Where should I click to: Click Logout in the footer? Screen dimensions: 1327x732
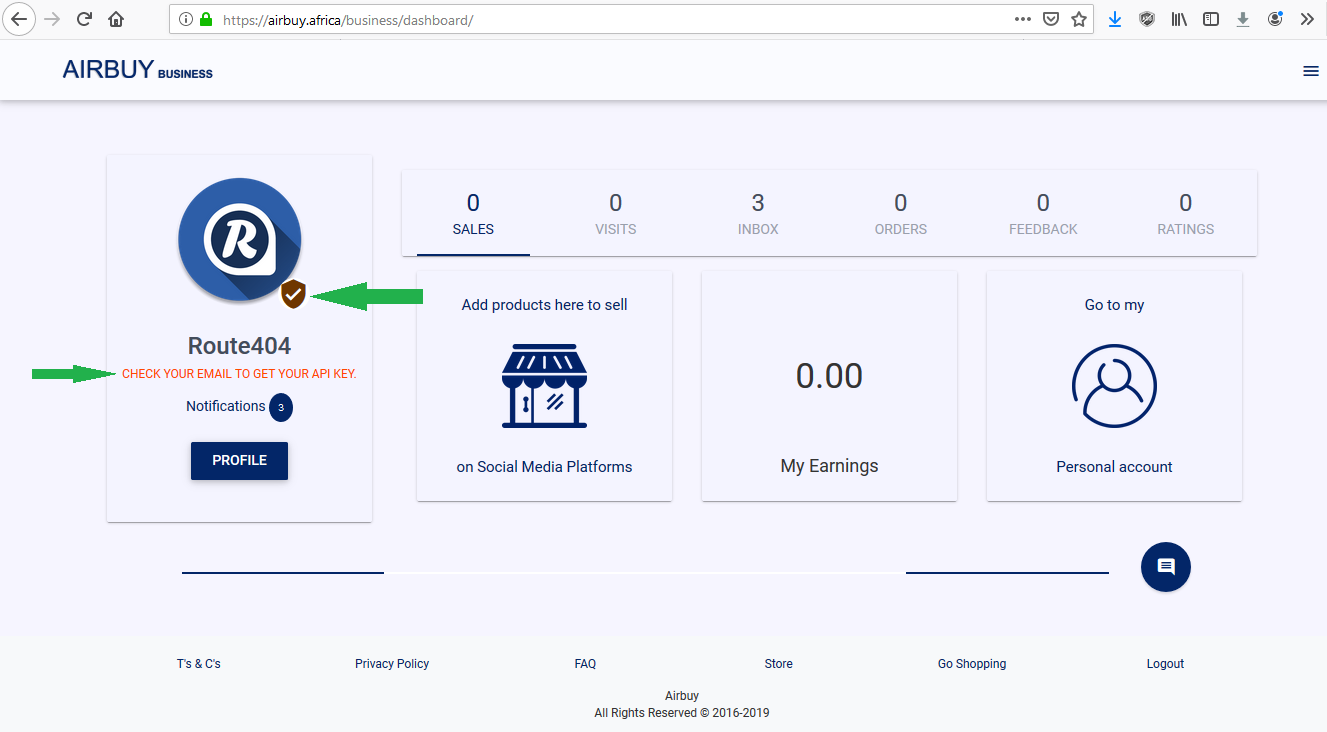(x=1165, y=664)
